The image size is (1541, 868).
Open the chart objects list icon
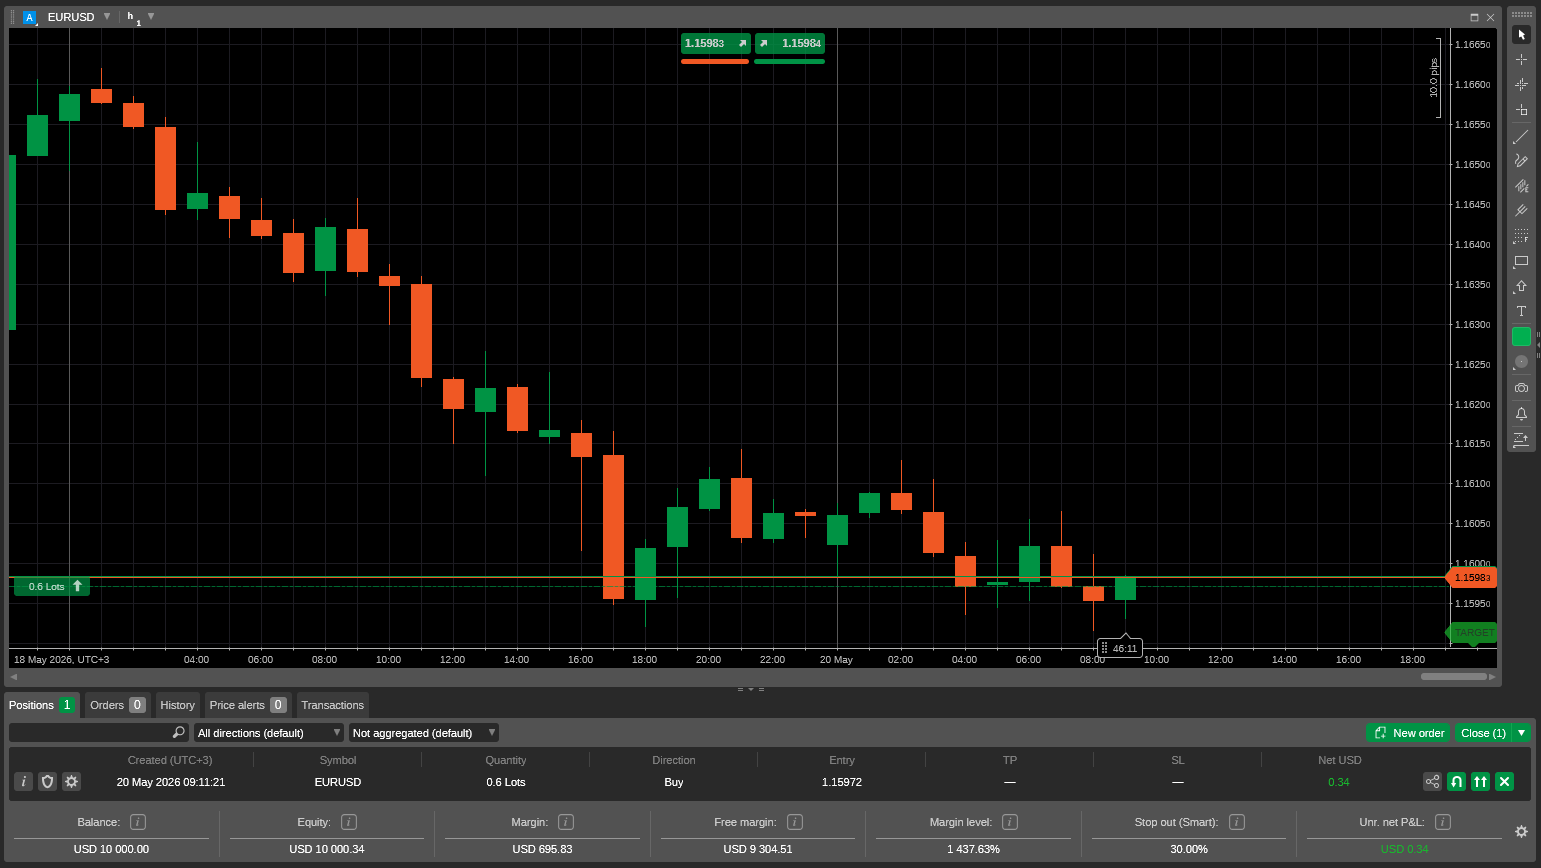tap(1521, 439)
